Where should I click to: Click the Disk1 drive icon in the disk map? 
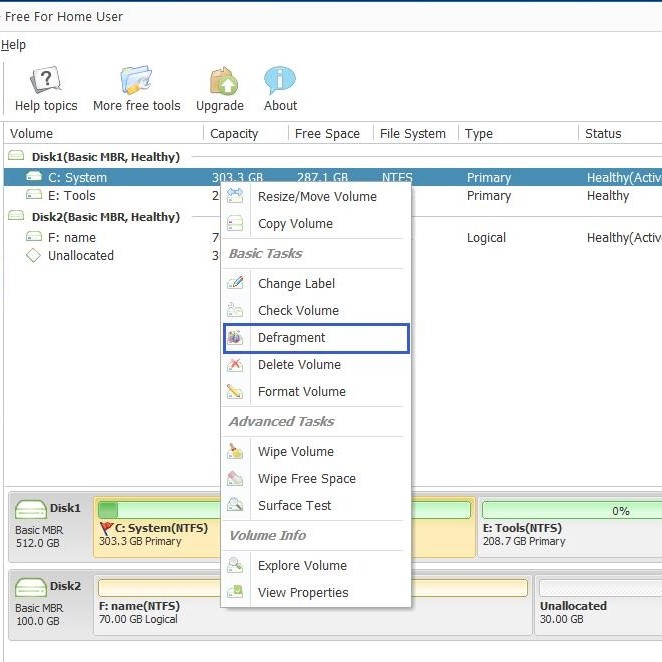click(x=30, y=510)
